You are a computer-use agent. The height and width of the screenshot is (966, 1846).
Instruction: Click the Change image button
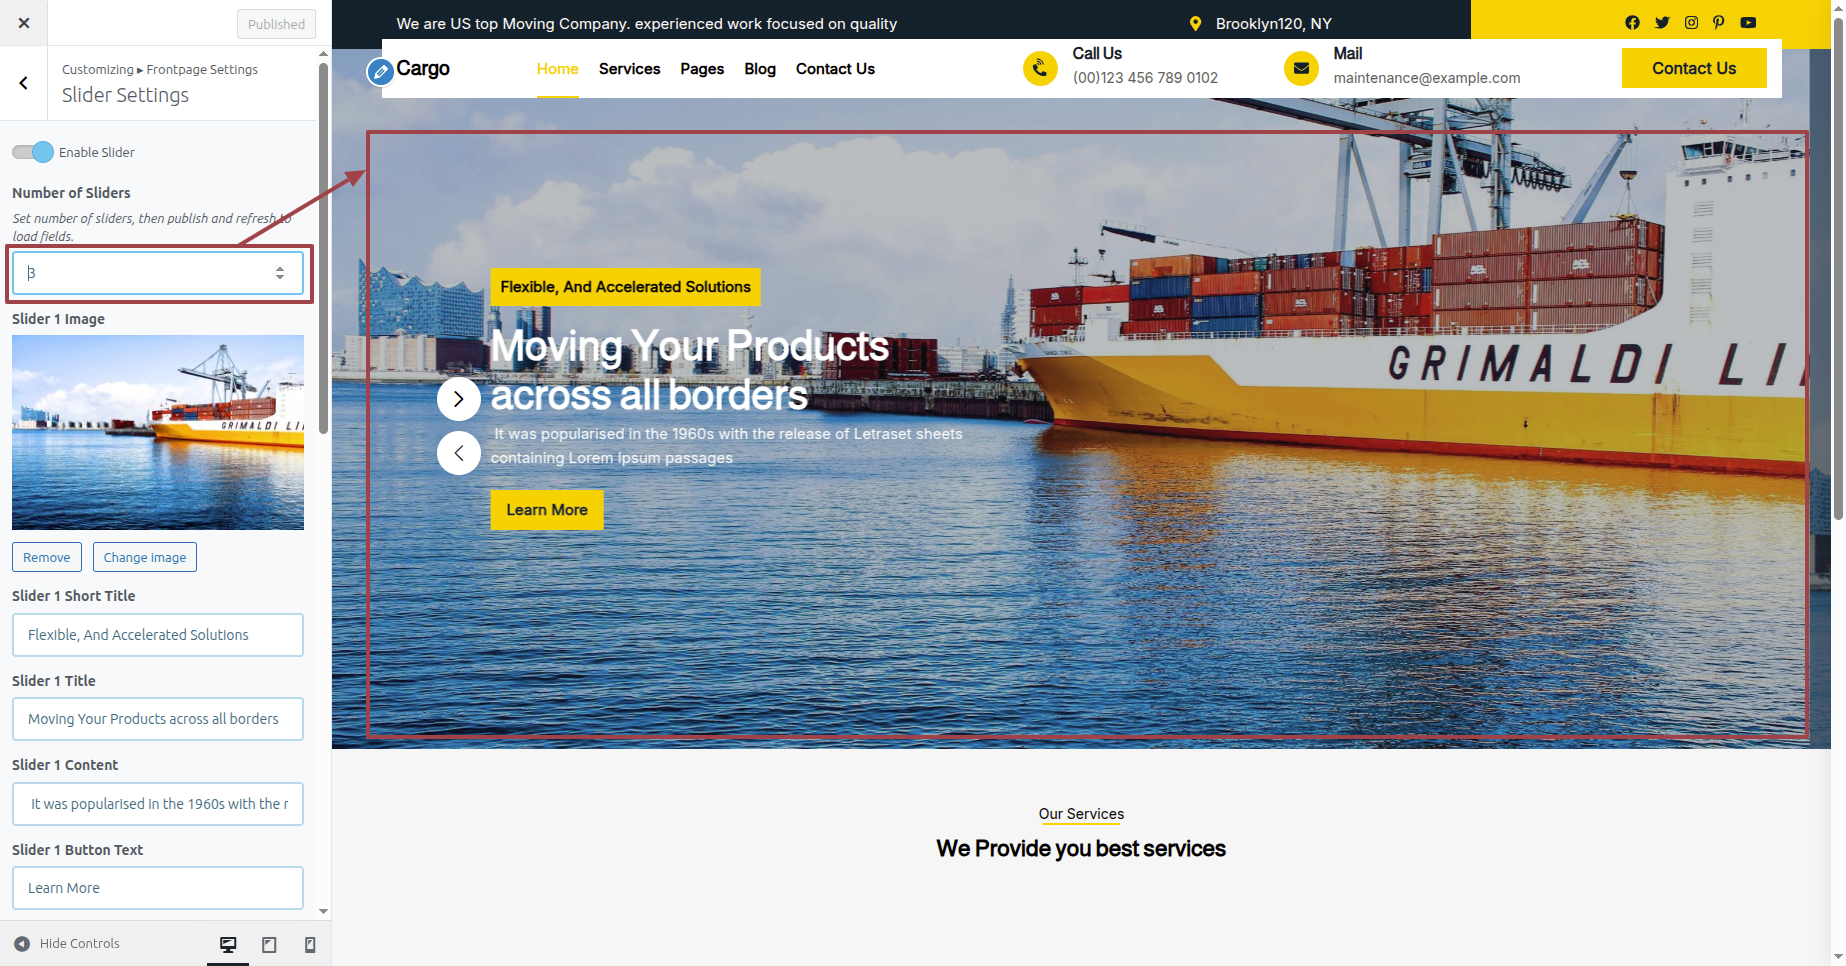point(145,557)
